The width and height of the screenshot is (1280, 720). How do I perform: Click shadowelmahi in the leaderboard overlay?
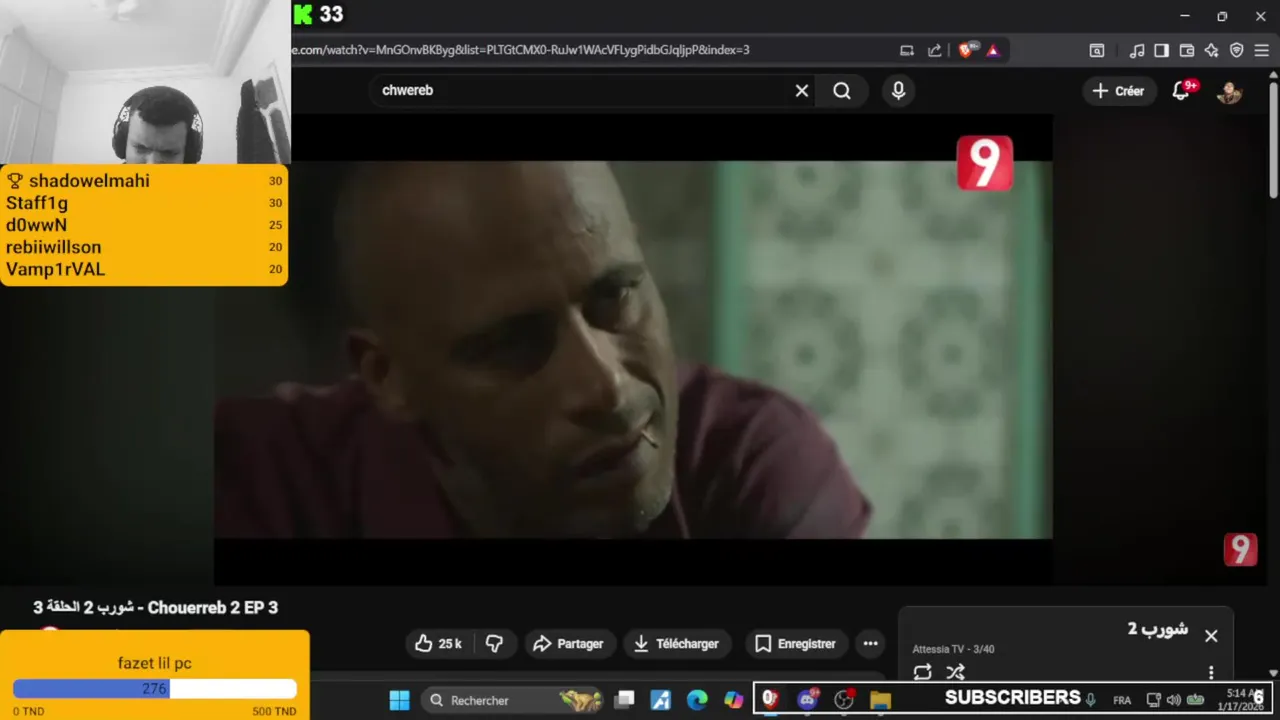(89, 181)
